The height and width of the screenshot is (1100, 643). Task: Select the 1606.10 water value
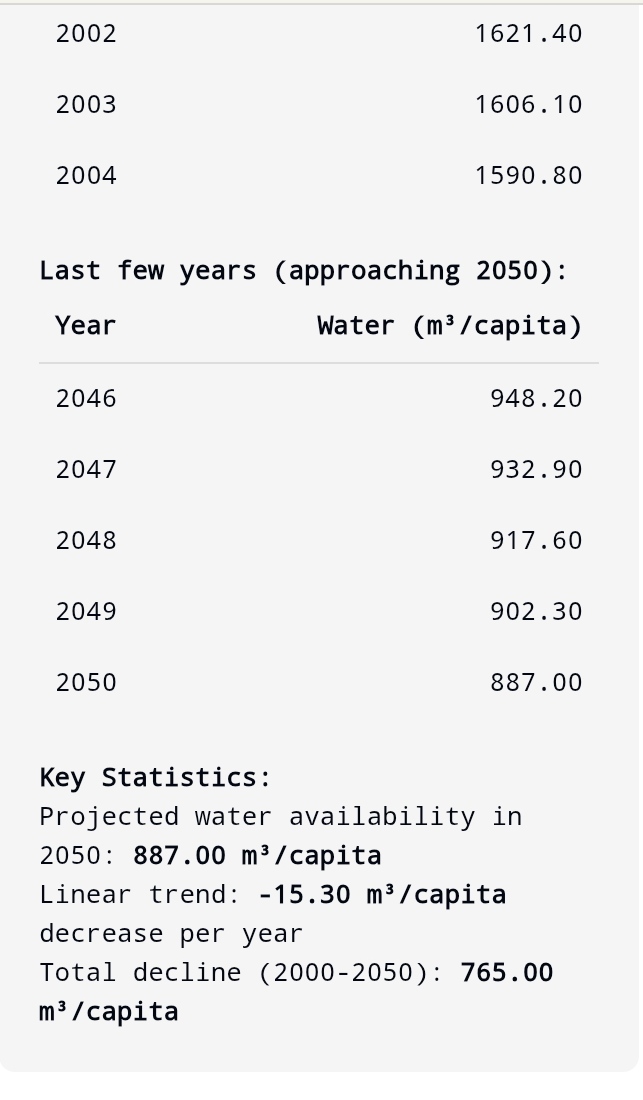click(528, 104)
